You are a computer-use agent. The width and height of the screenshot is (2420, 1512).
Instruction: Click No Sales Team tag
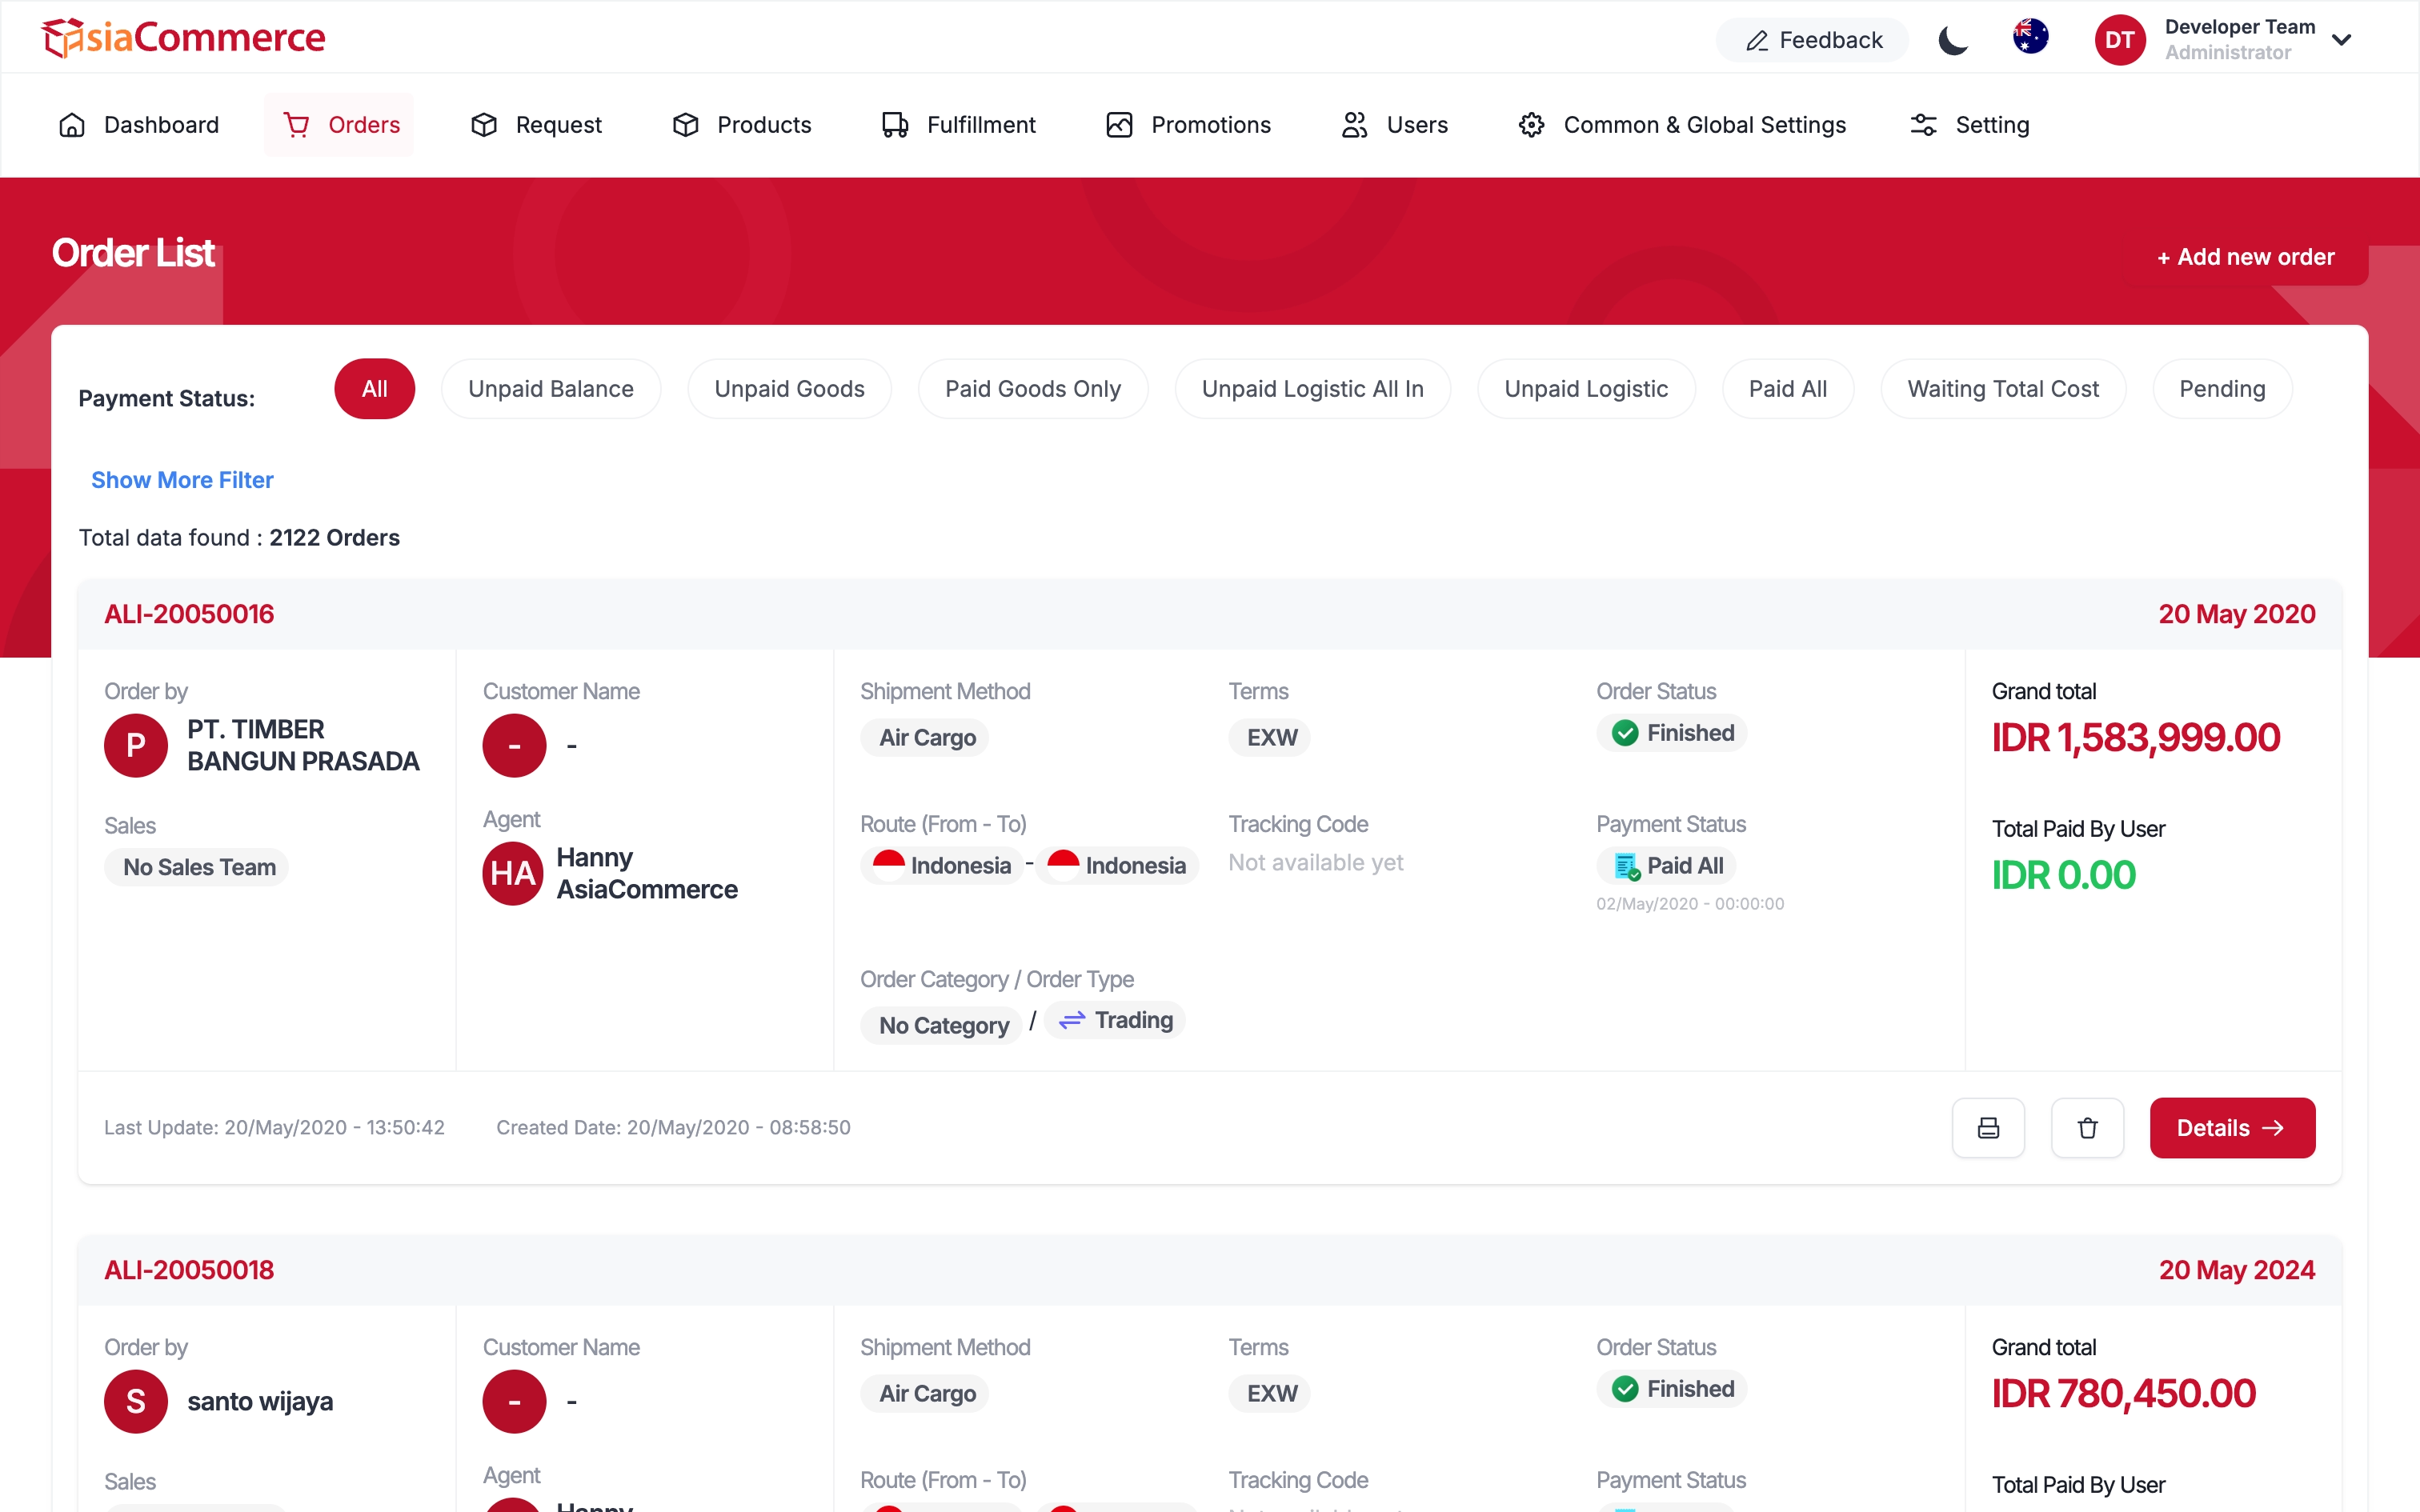(198, 867)
